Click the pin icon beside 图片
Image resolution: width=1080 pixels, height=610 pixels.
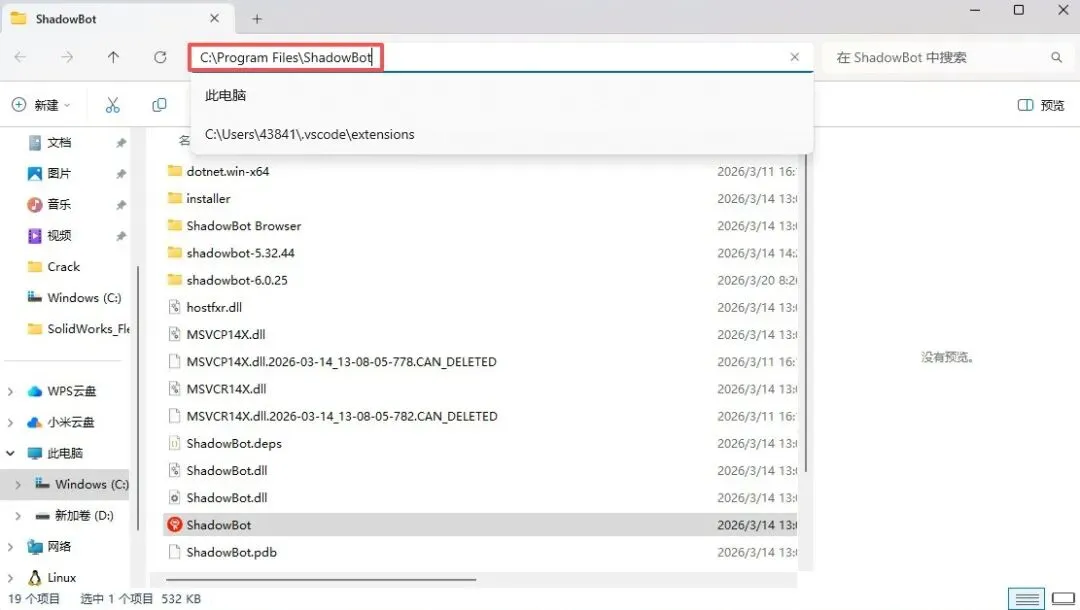(121, 173)
